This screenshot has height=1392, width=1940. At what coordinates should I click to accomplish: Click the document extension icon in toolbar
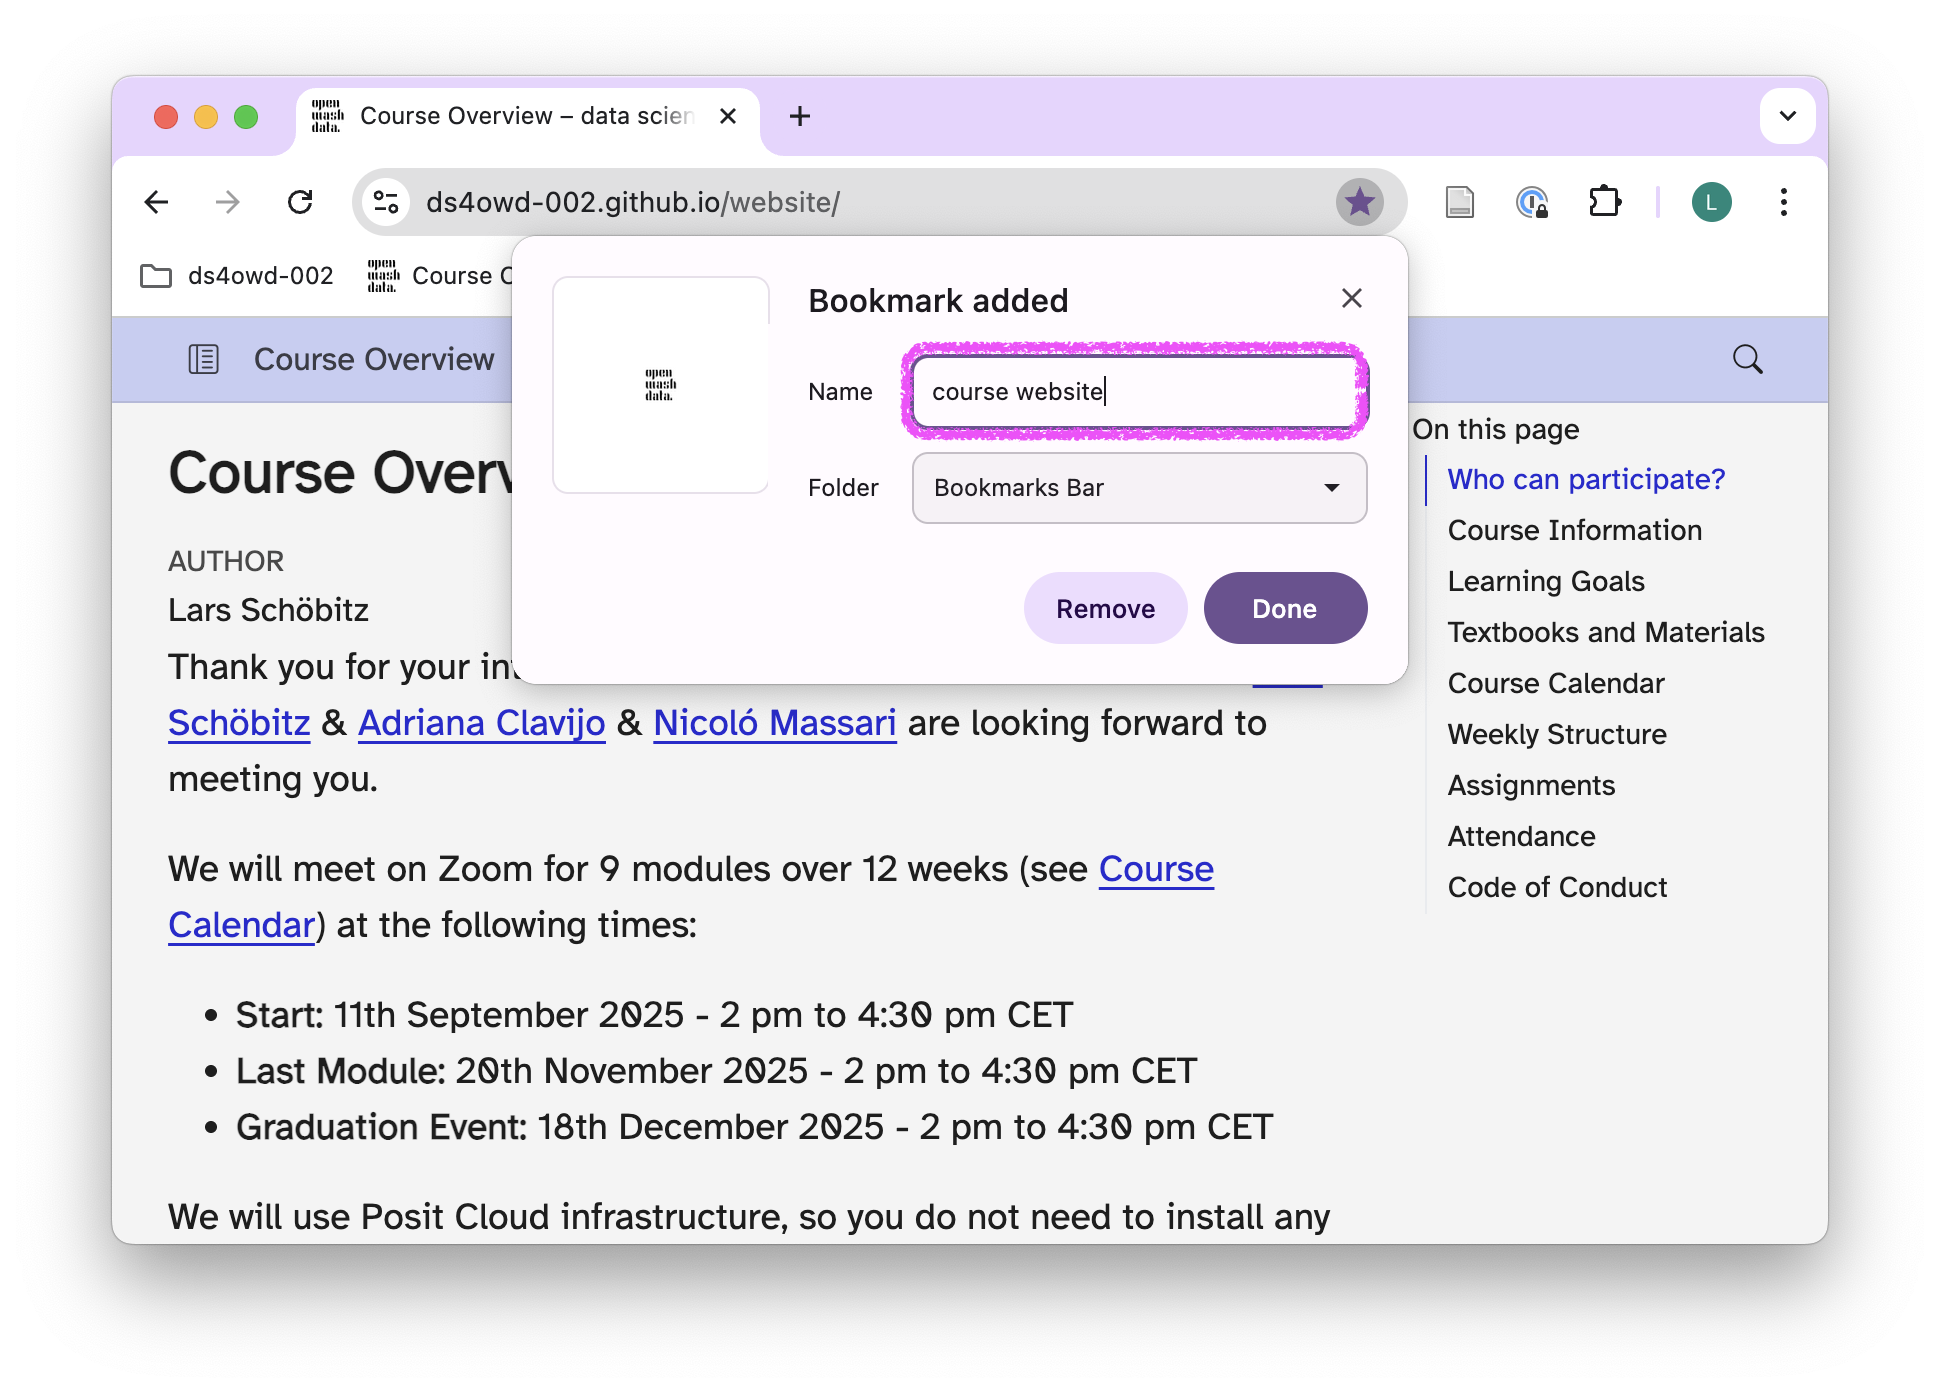click(1459, 203)
